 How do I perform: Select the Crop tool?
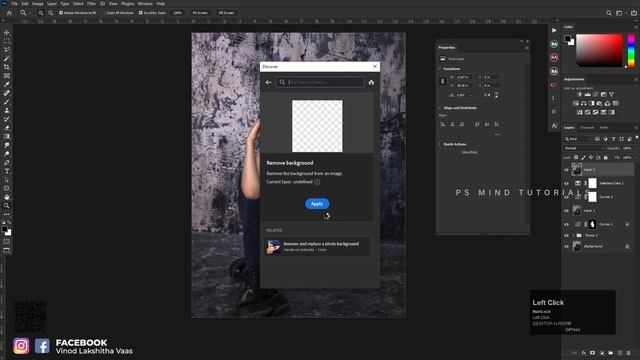click(x=7, y=67)
